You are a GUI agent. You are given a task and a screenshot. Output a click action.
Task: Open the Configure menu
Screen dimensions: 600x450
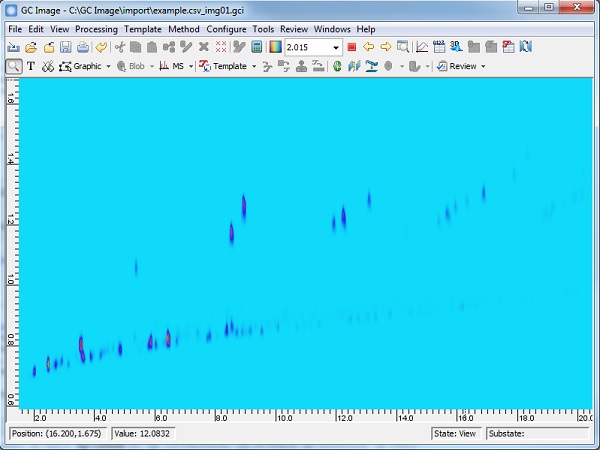click(226, 29)
